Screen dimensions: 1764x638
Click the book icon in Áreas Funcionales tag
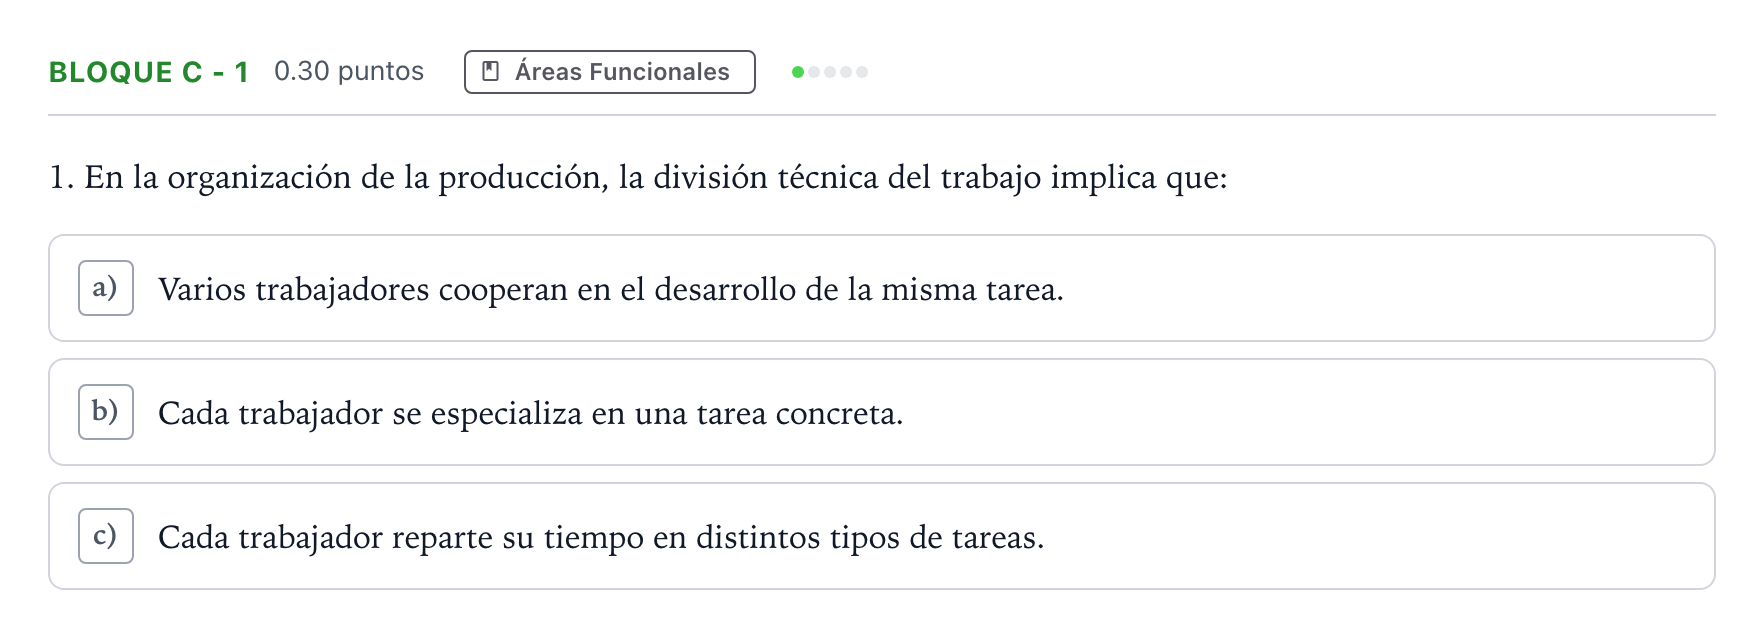point(491,71)
